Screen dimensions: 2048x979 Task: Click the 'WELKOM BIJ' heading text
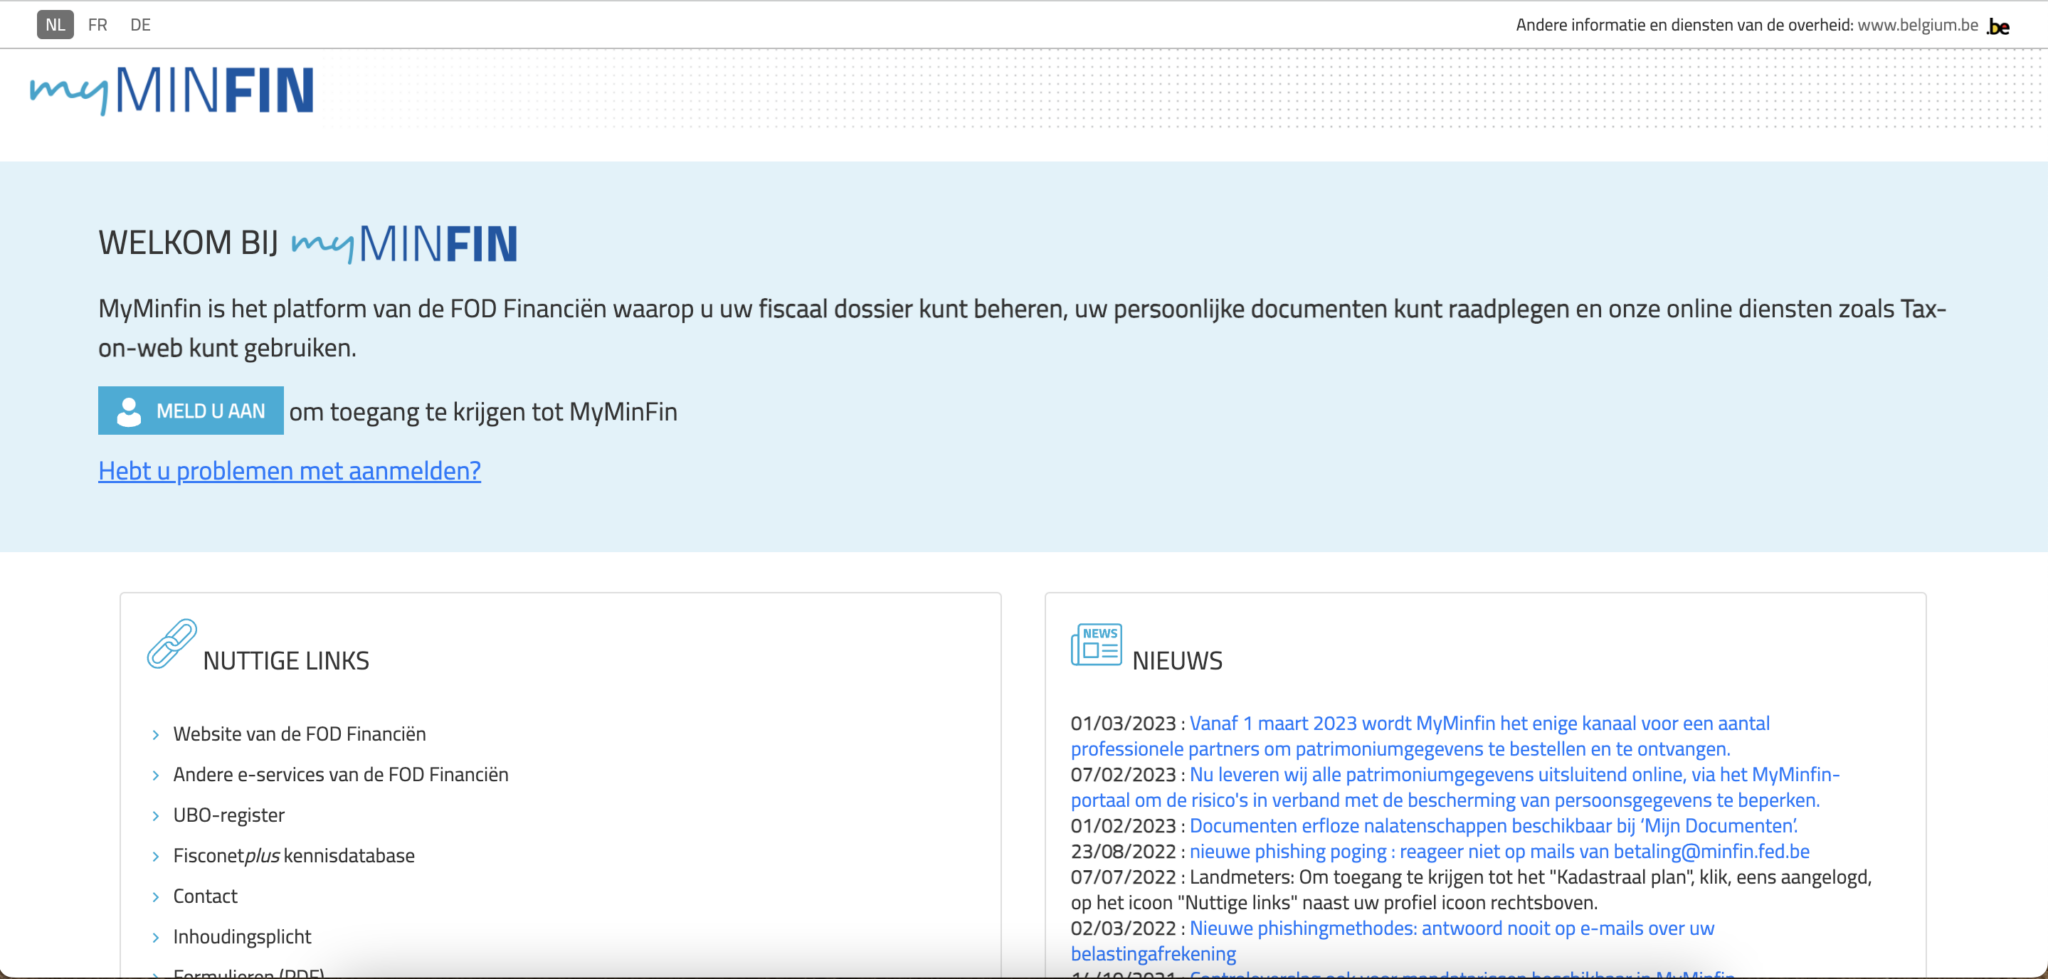[x=188, y=243]
